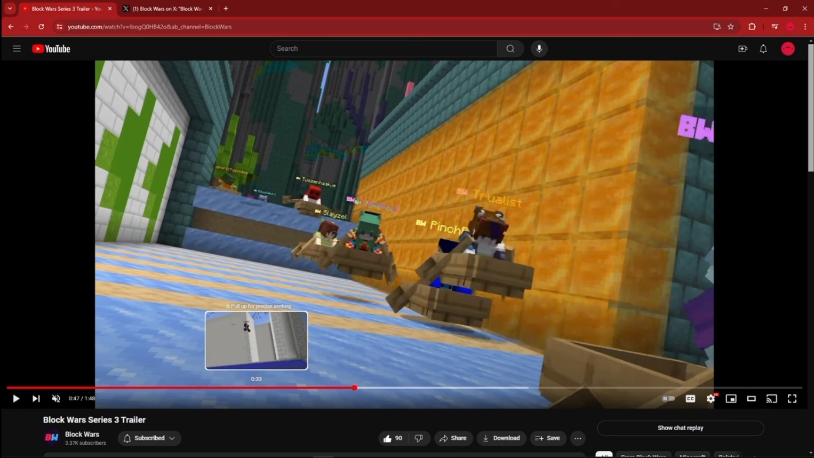
Task: Click the video title Block Wars Series 3 Trailer
Action: (x=94, y=420)
